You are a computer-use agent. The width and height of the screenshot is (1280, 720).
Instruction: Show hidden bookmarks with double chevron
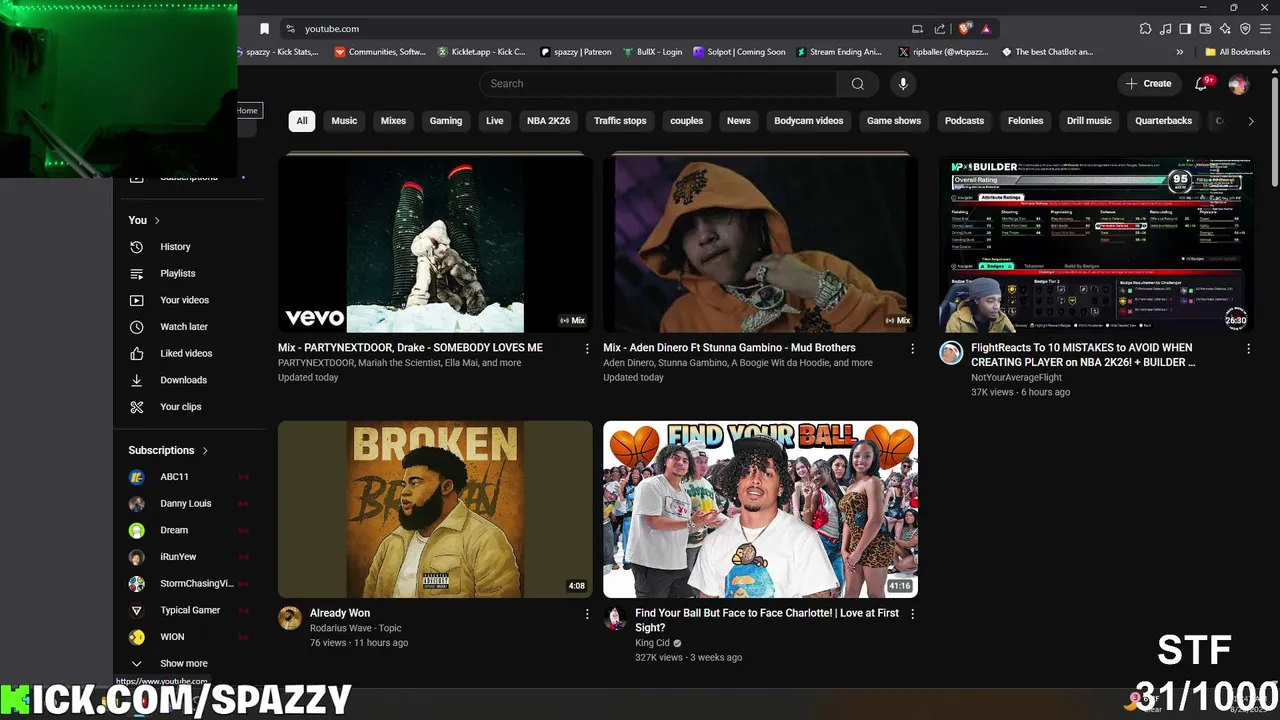(x=1180, y=52)
